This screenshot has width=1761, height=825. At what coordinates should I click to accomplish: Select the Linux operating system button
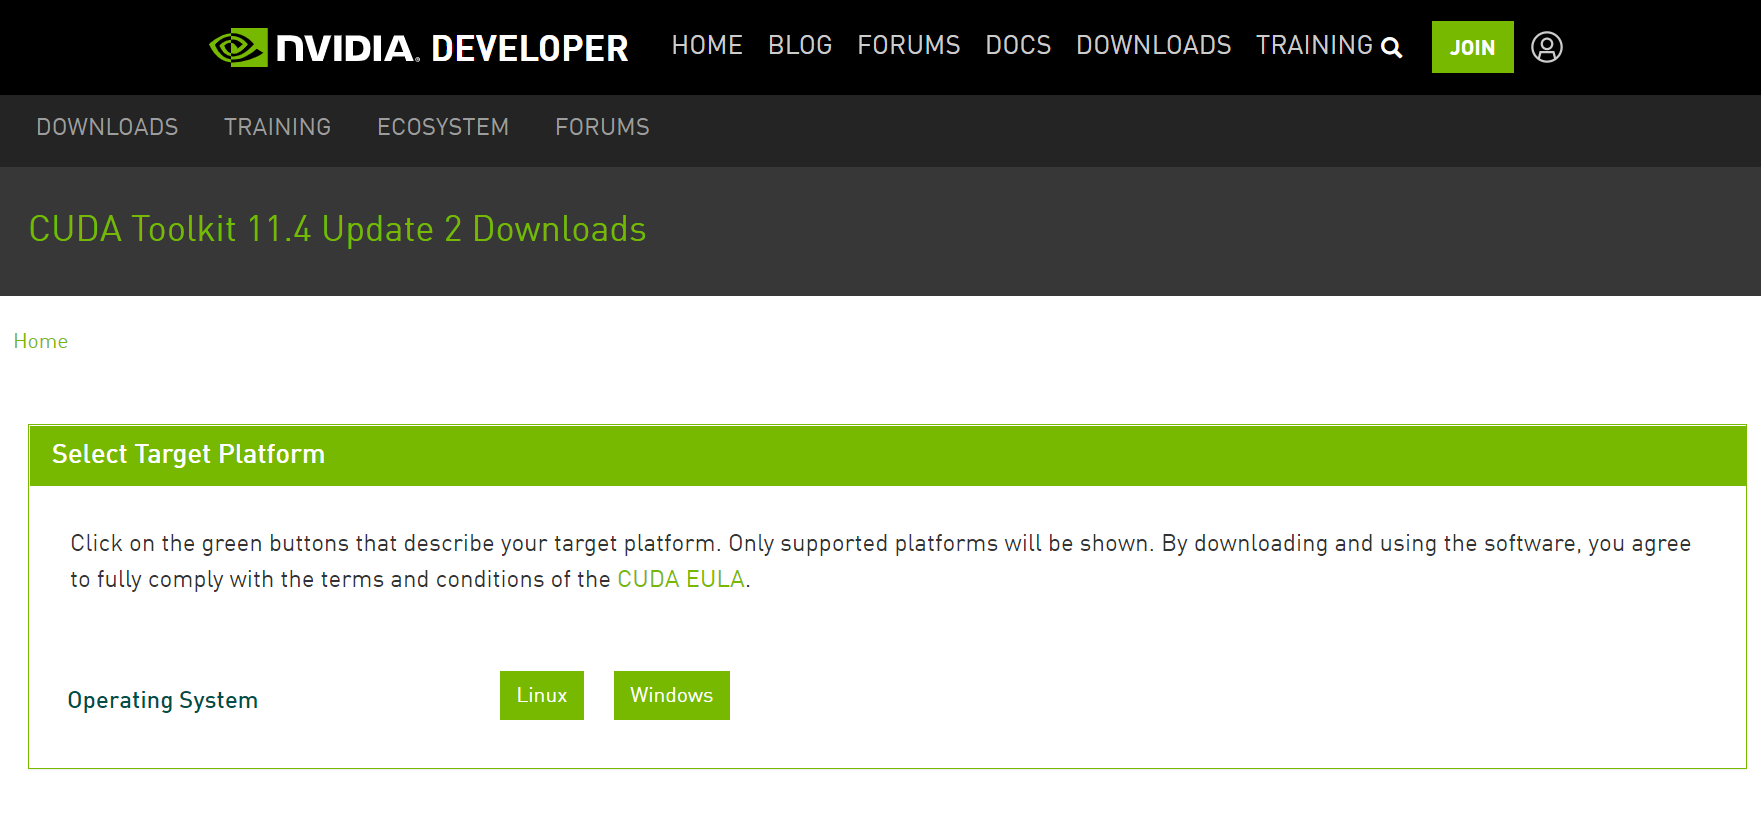[541, 695]
